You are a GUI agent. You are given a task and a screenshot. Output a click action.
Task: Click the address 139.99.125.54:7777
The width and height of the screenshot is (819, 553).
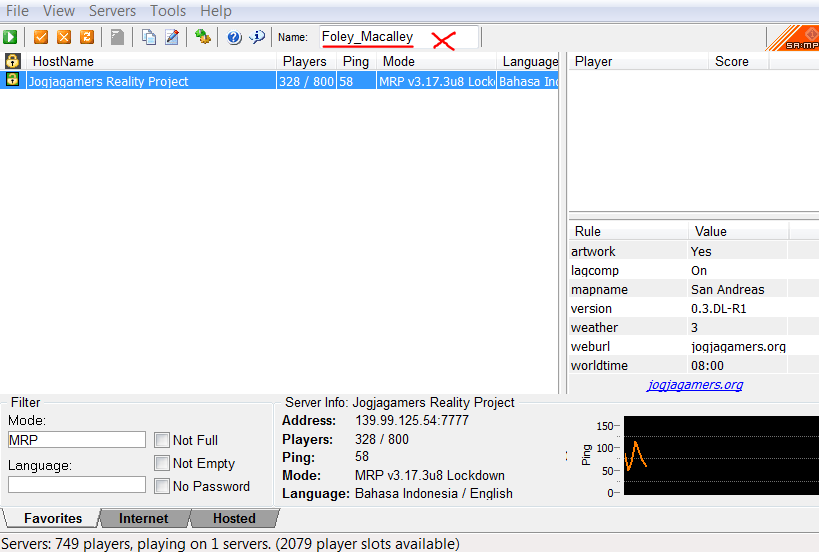[412, 420]
